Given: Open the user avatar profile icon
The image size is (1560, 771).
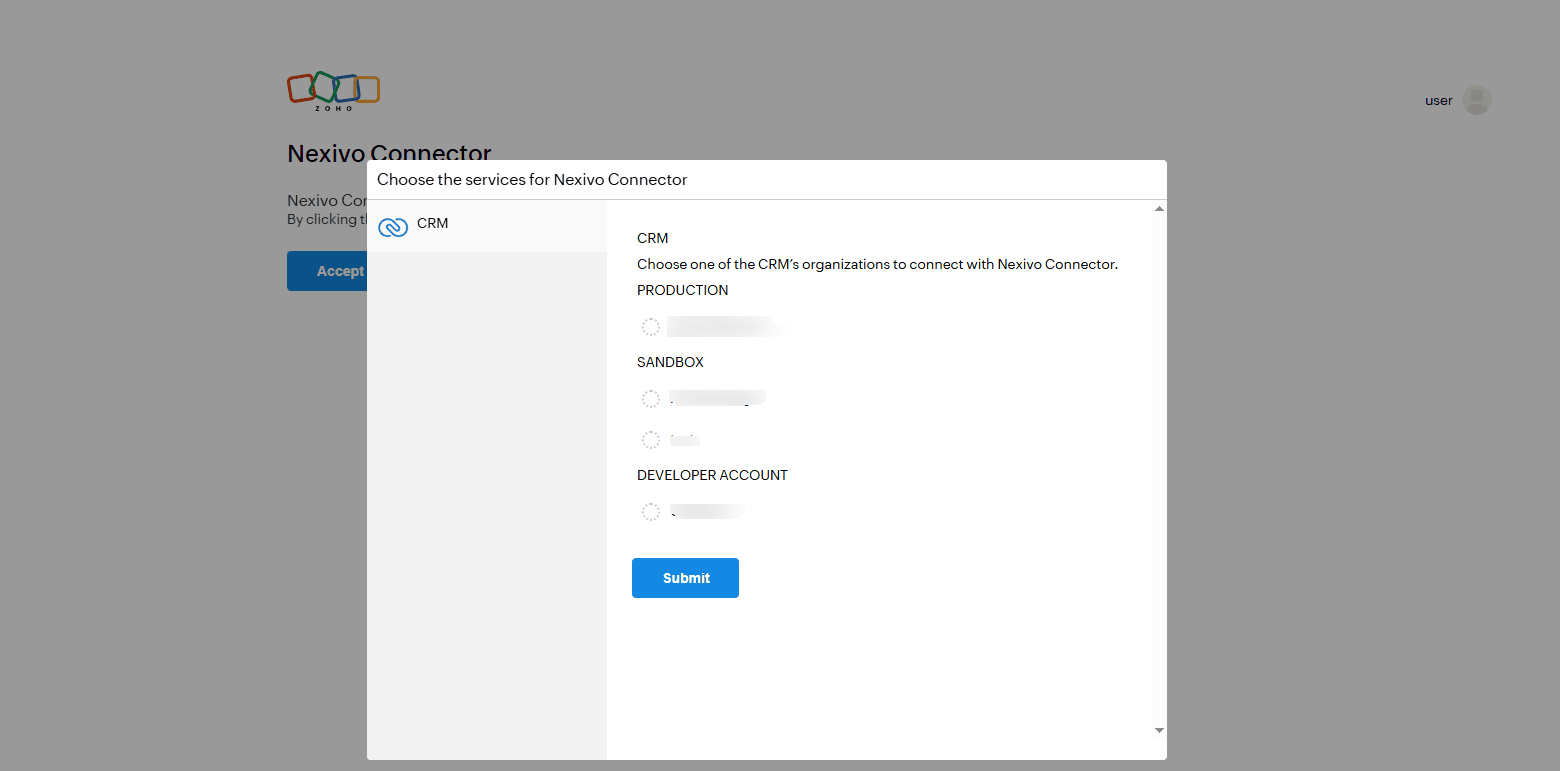Looking at the screenshot, I should click(1477, 100).
